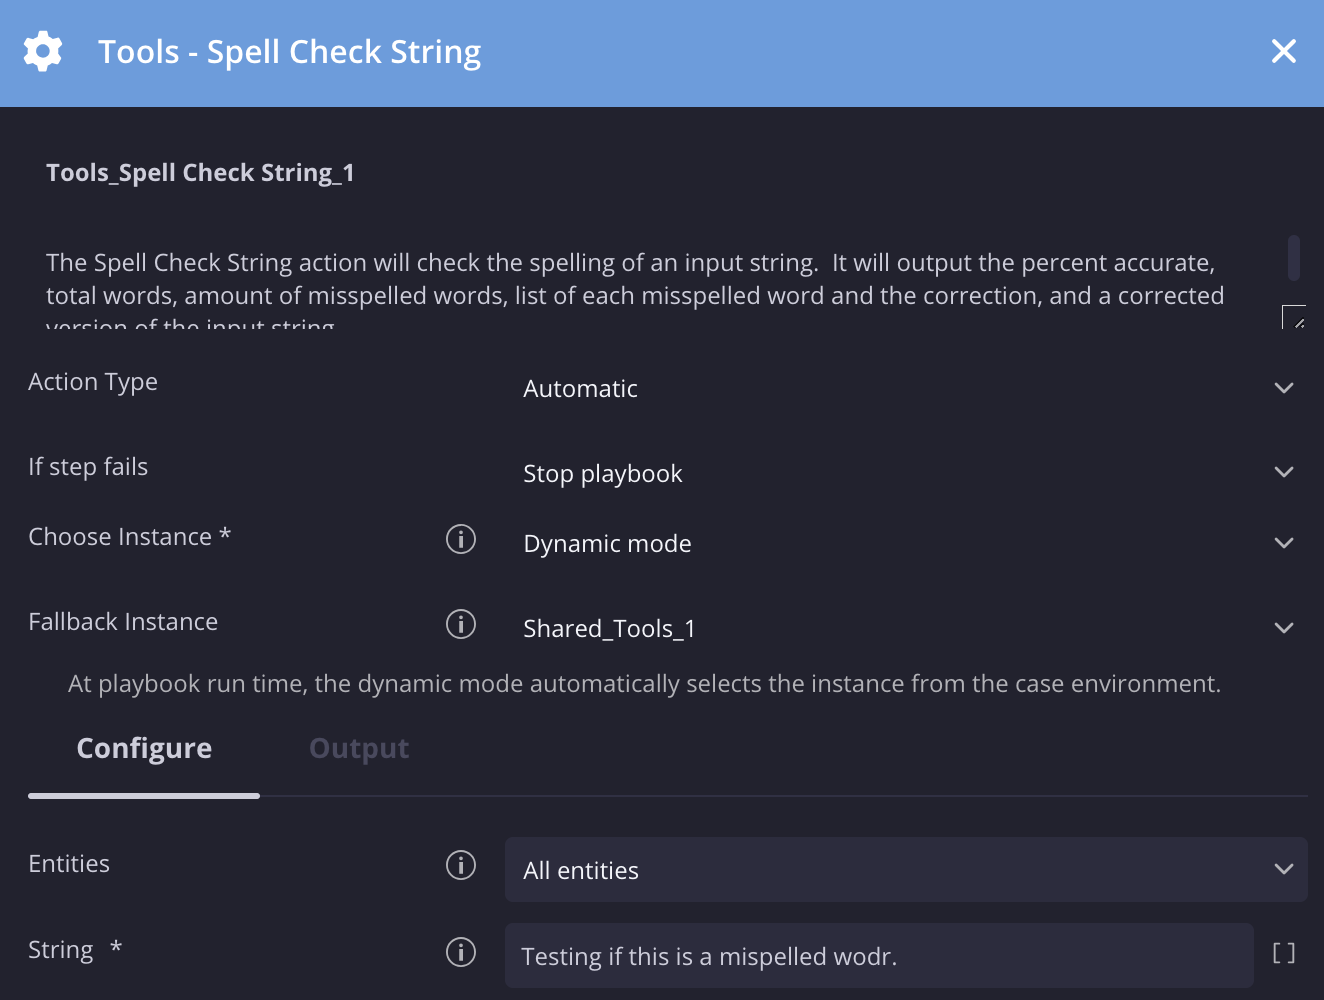
Task: Open placeholder brackets for String field
Action: click(x=1283, y=953)
